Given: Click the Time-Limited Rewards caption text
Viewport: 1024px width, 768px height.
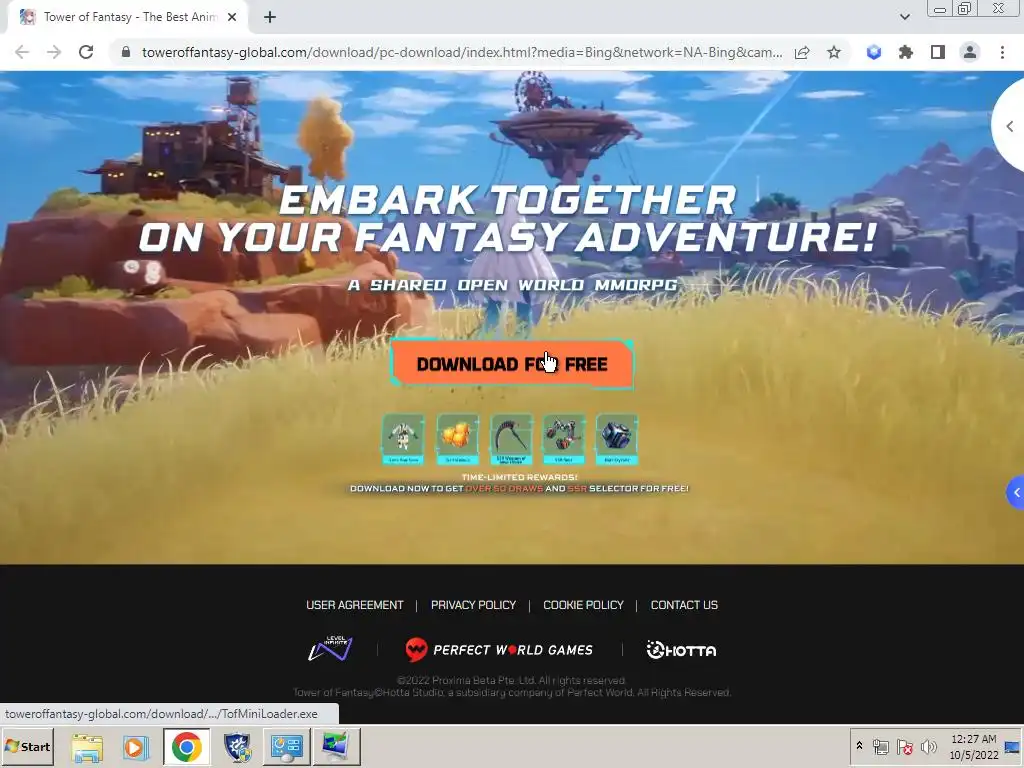Looking at the screenshot, I should click(519, 477).
